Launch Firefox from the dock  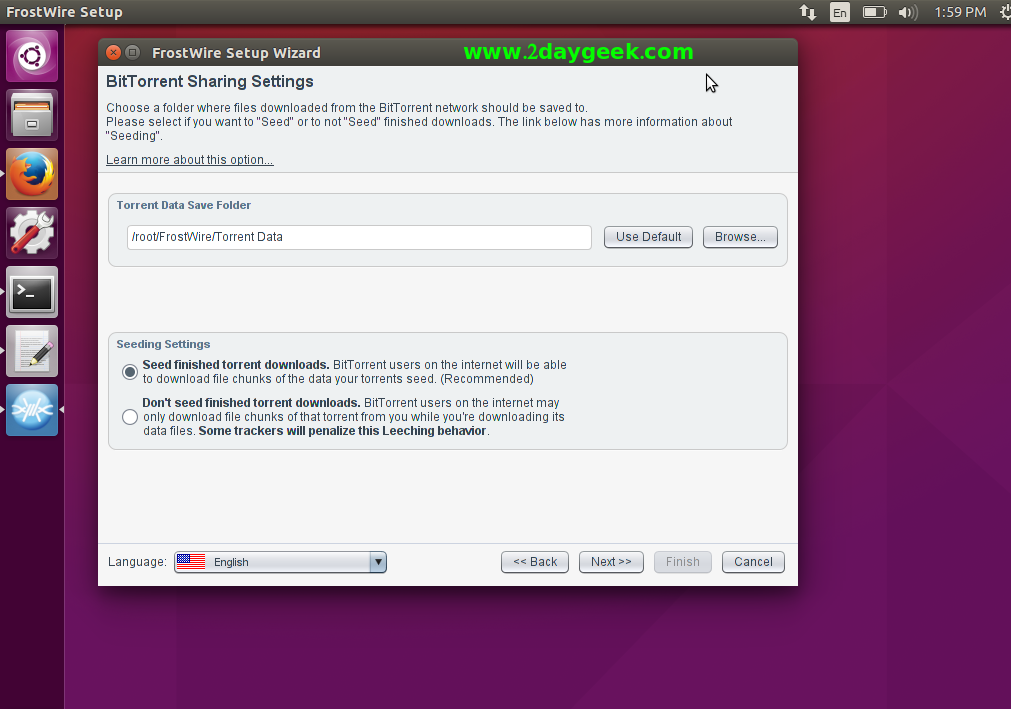(32, 174)
